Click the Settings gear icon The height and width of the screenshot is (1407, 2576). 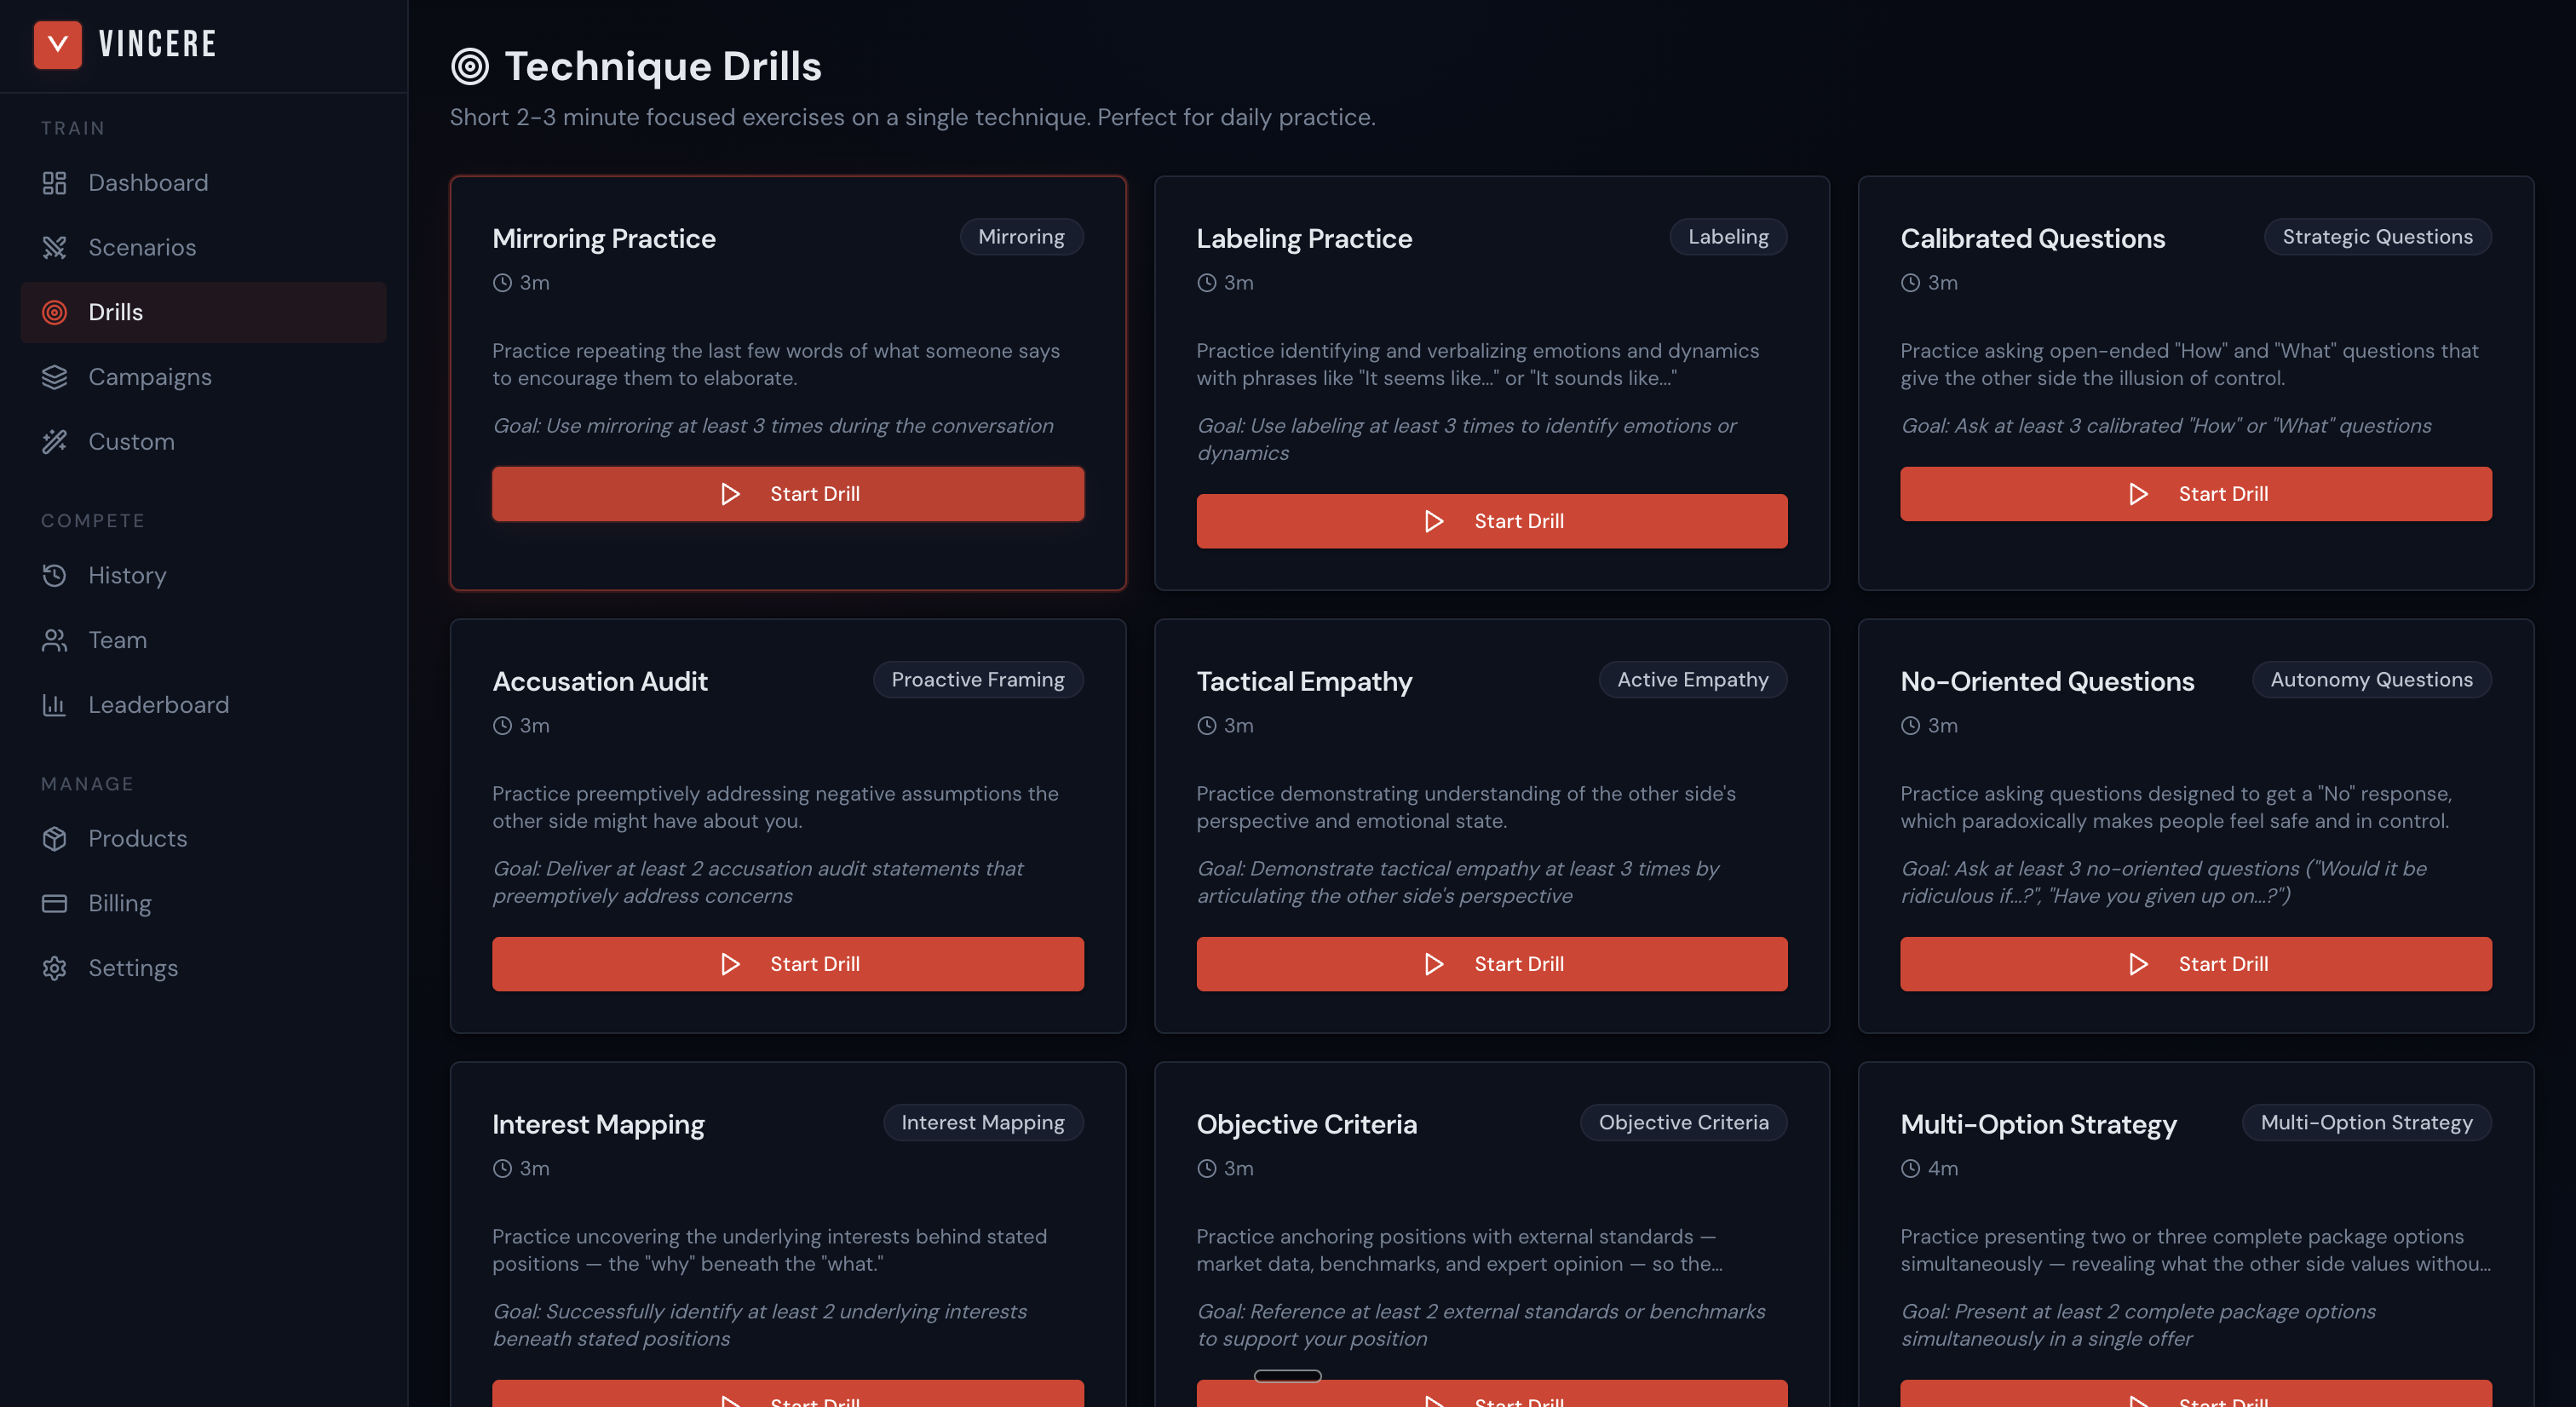[54, 968]
